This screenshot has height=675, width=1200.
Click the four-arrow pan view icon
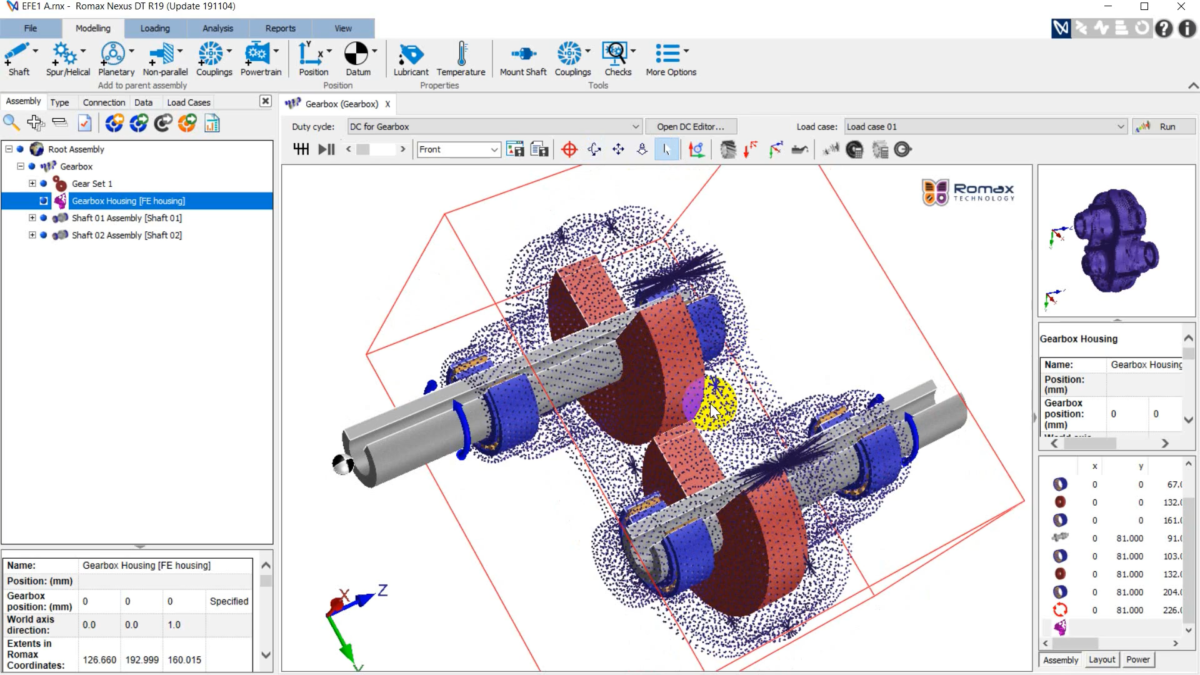click(618, 149)
